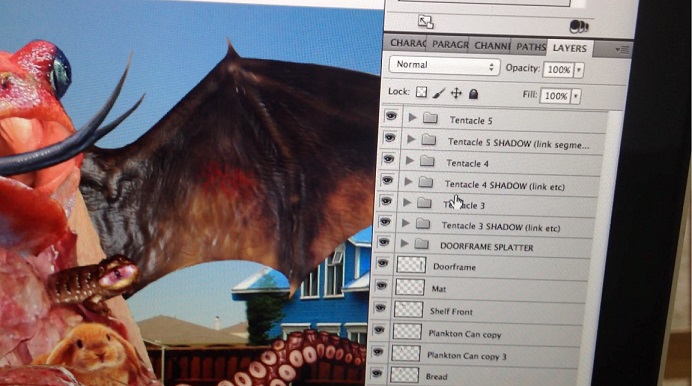Viewport: 692px width, 386px height.
Task: Click the Tentacle 3 folder icon
Action: coord(424,203)
